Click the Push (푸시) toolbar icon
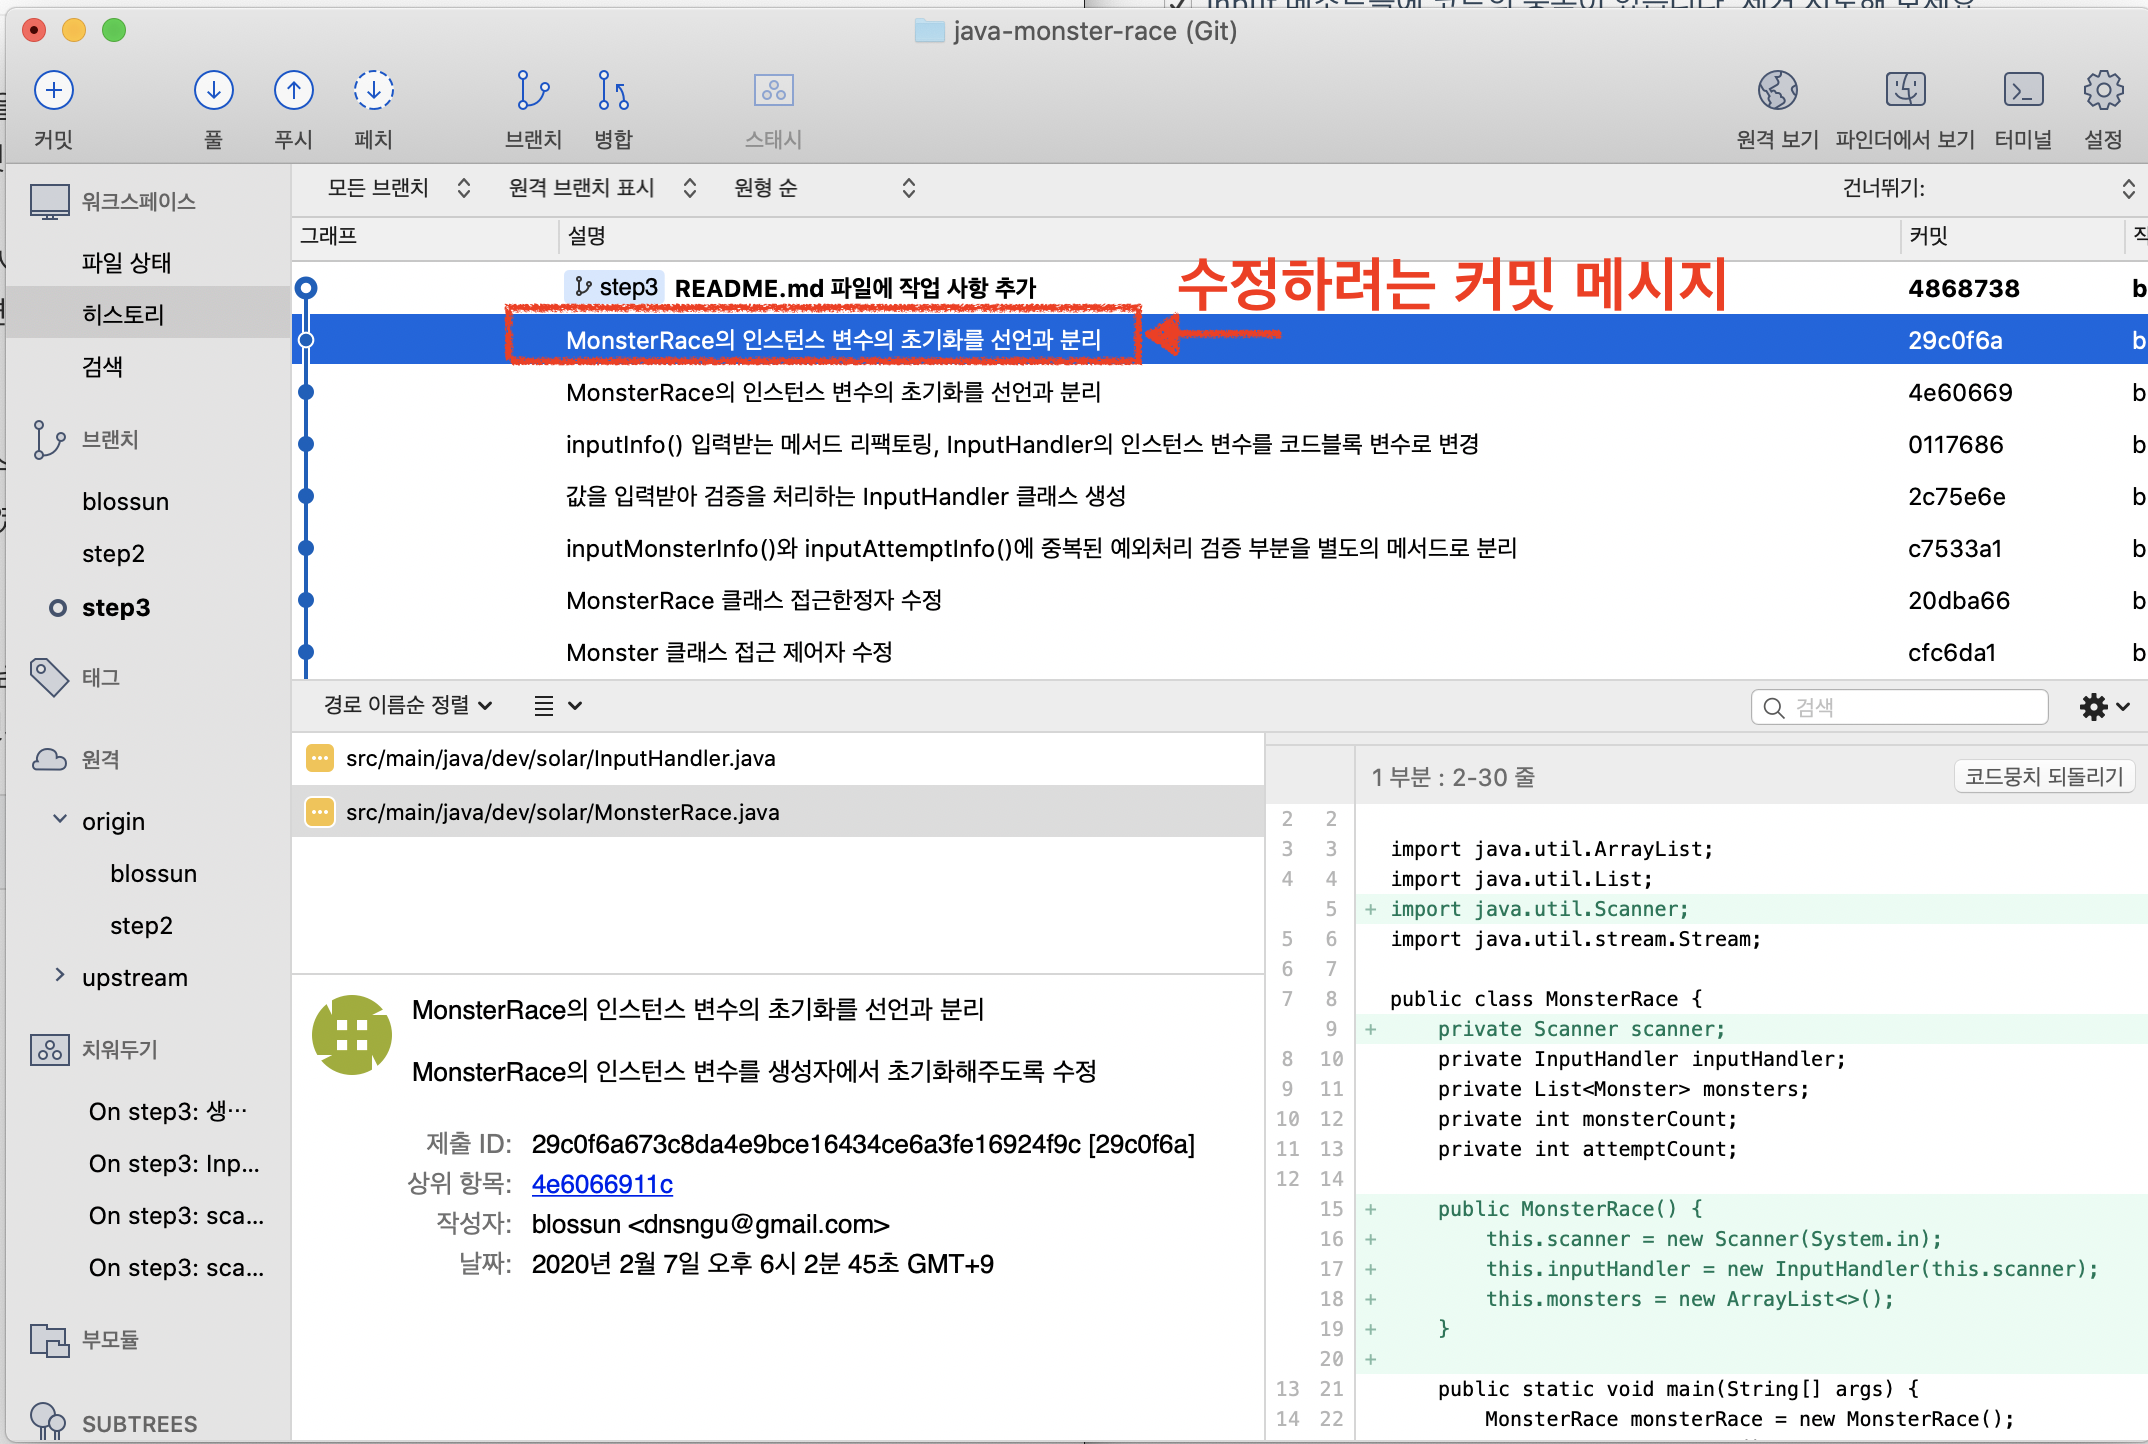 pos(293,91)
